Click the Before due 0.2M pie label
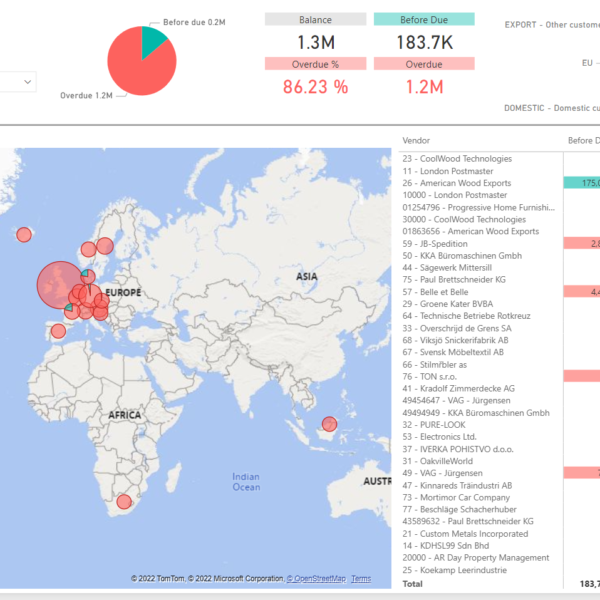 [x=194, y=23]
